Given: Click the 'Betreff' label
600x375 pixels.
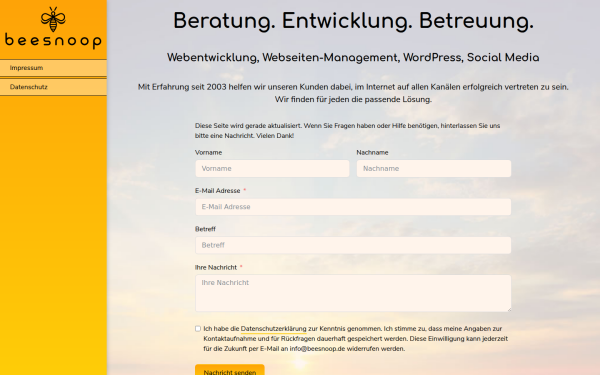Looking at the screenshot, I should coord(205,229).
